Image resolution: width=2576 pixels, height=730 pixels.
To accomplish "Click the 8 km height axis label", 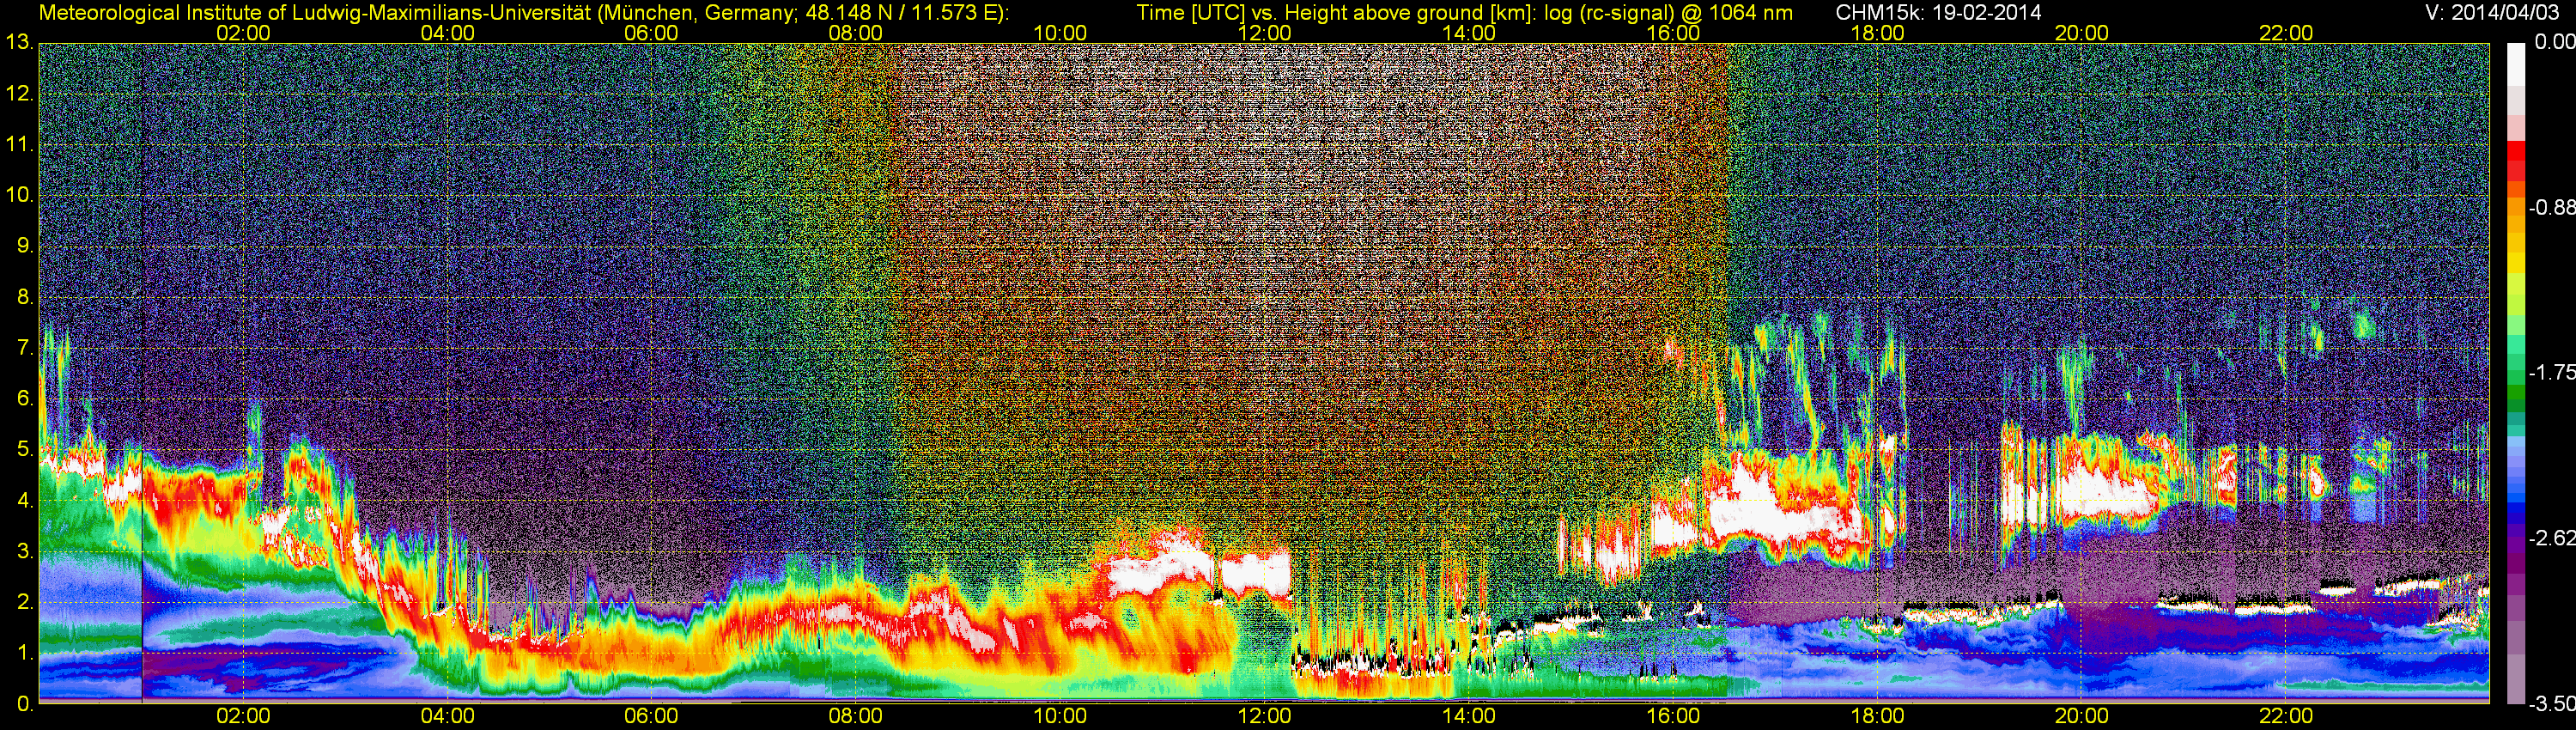I will coord(25,297).
